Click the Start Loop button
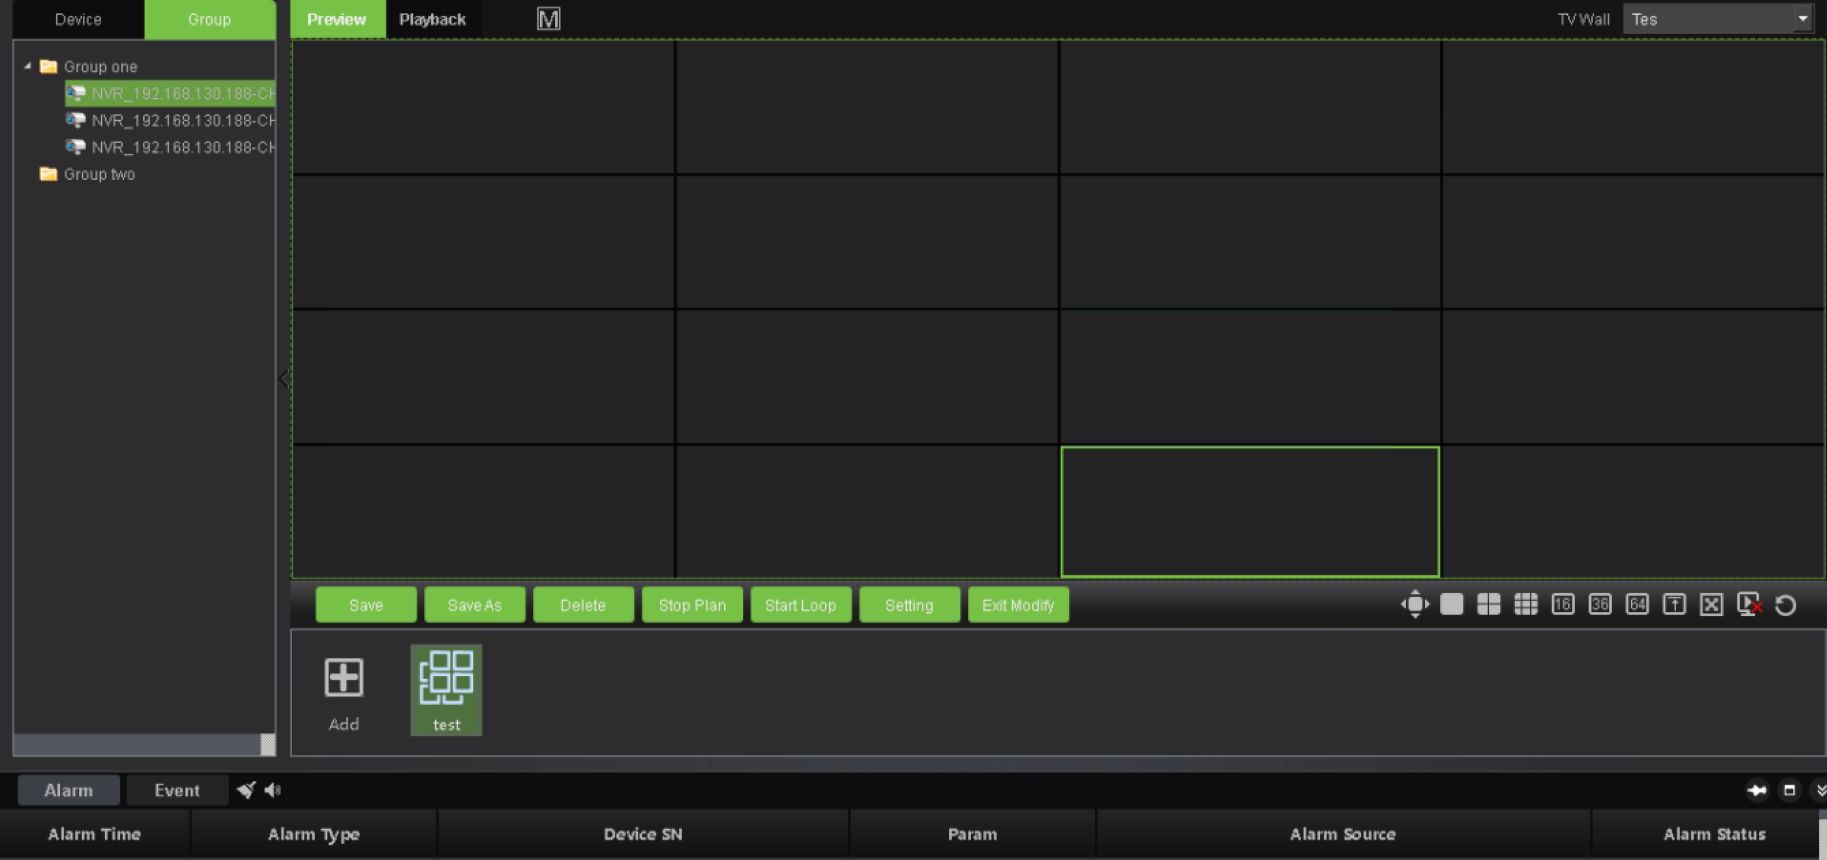The width and height of the screenshot is (1827, 860). [800, 605]
